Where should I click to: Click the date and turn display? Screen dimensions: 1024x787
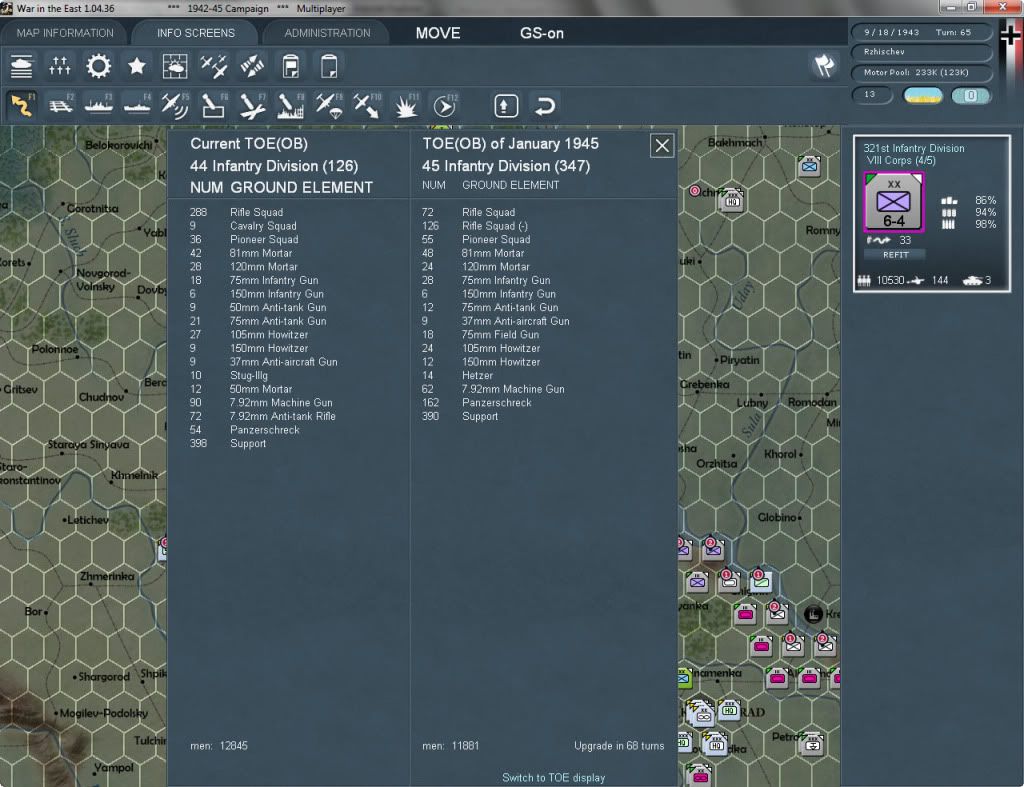click(921, 32)
